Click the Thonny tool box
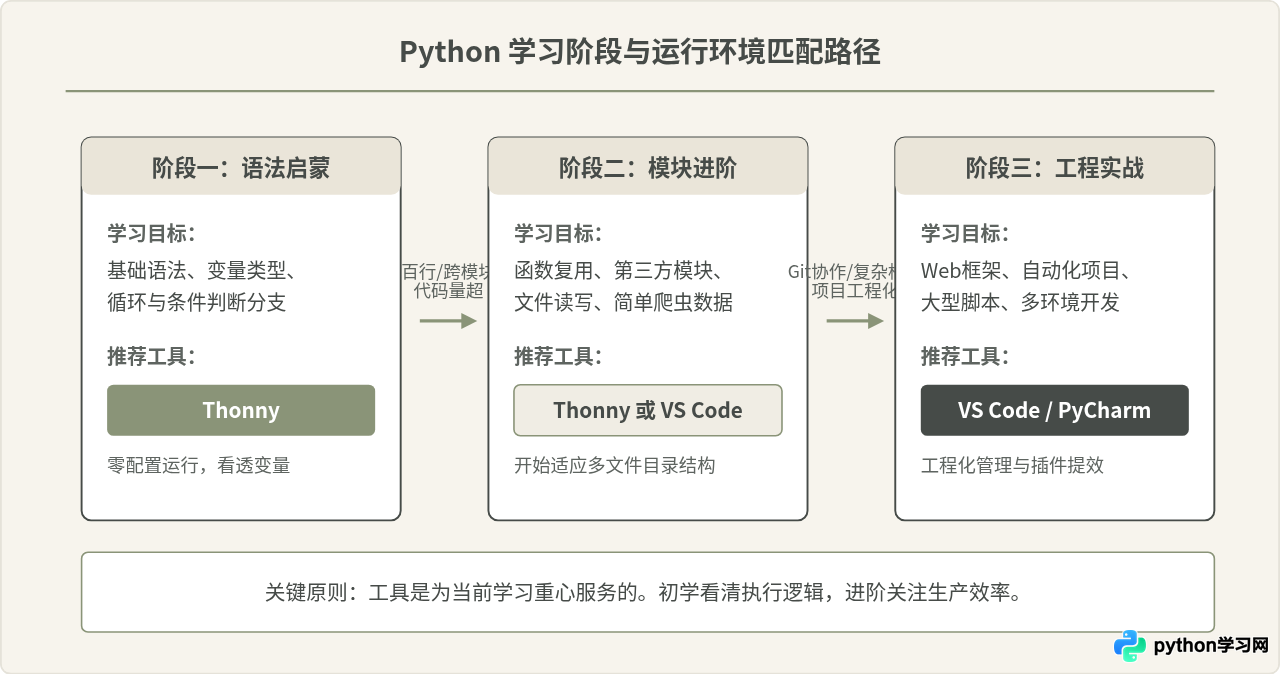 (x=241, y=410)
